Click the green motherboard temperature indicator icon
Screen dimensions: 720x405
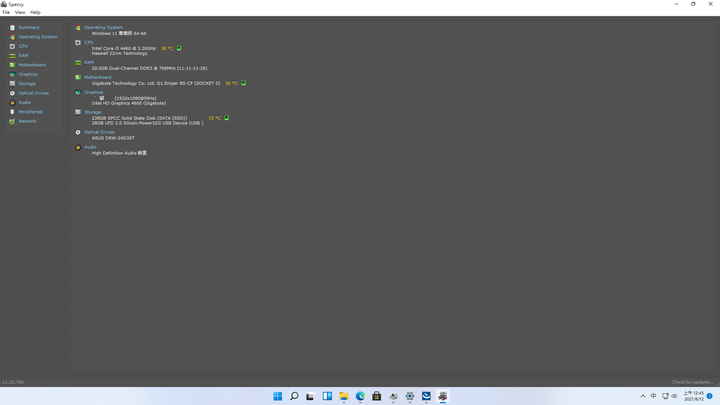click(x=243, y=83)
